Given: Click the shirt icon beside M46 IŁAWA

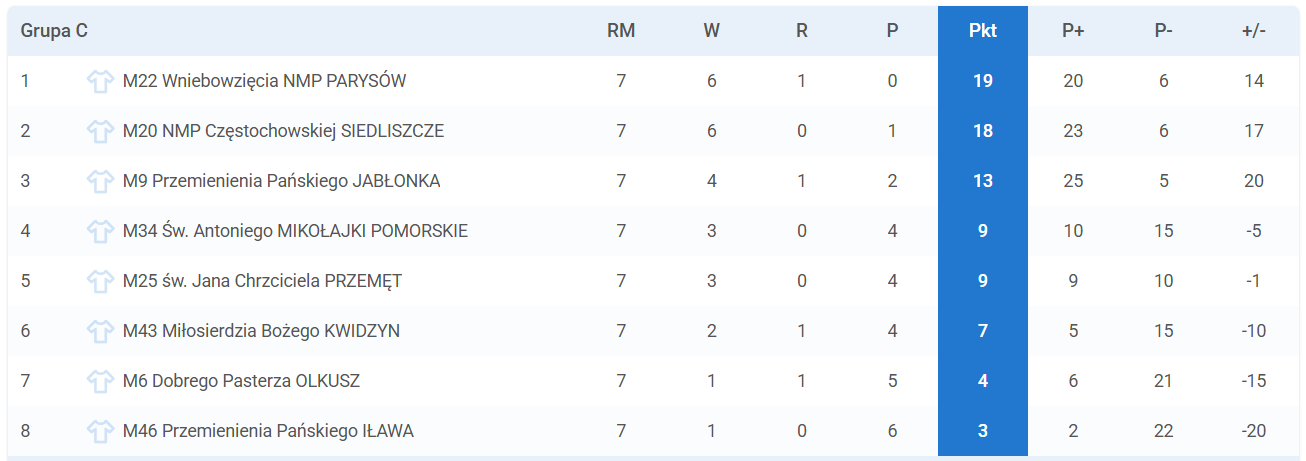Looking at the screenshot, I should tap(99, 431).
